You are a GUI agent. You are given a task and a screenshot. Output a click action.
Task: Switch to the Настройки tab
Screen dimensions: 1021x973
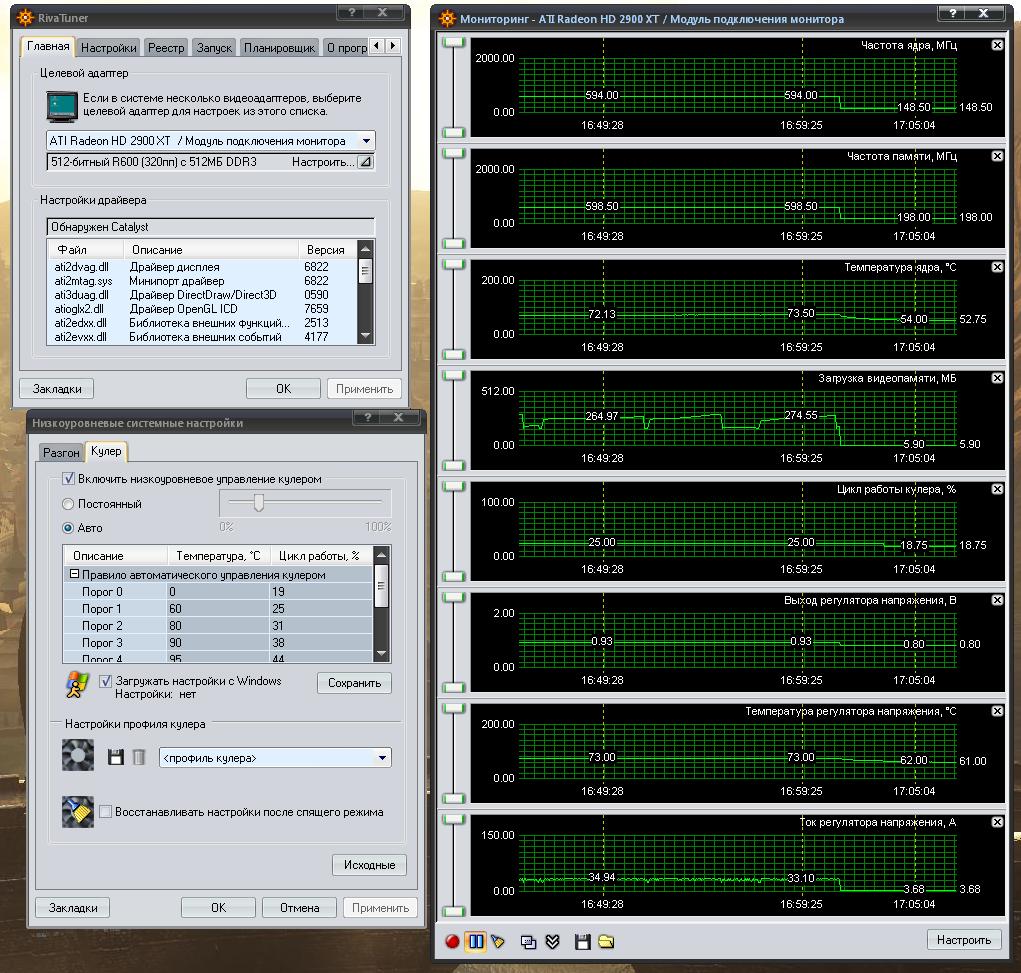(108, 48)
